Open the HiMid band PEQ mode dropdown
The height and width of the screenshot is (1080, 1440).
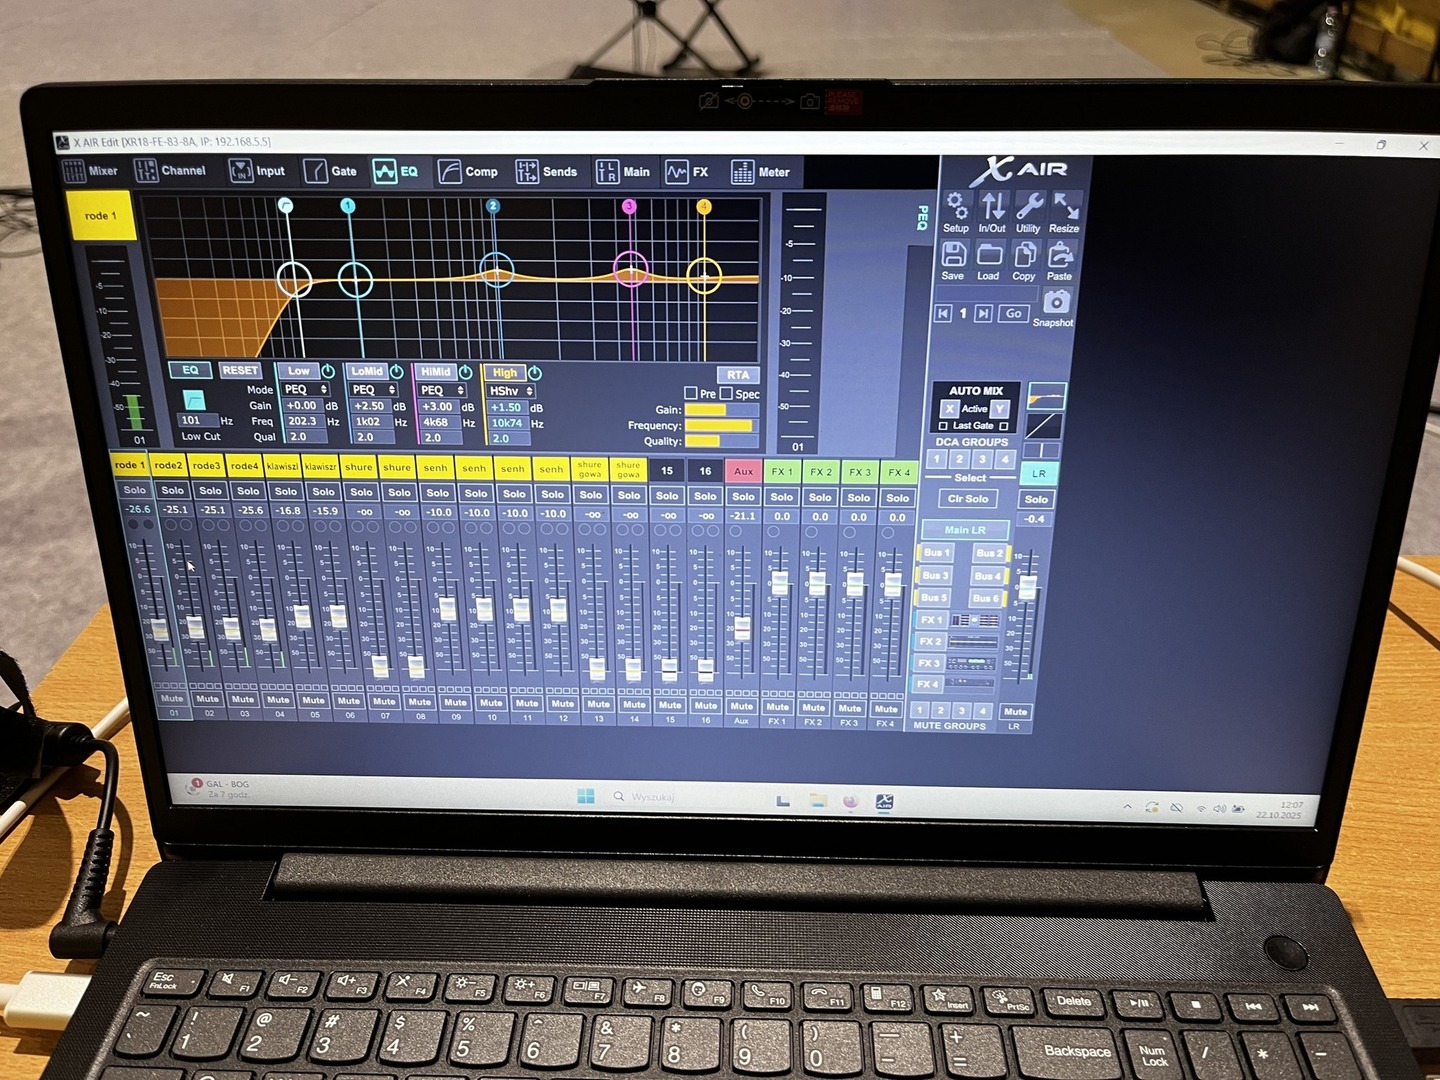pyautogui.click(x=443, y=390)
